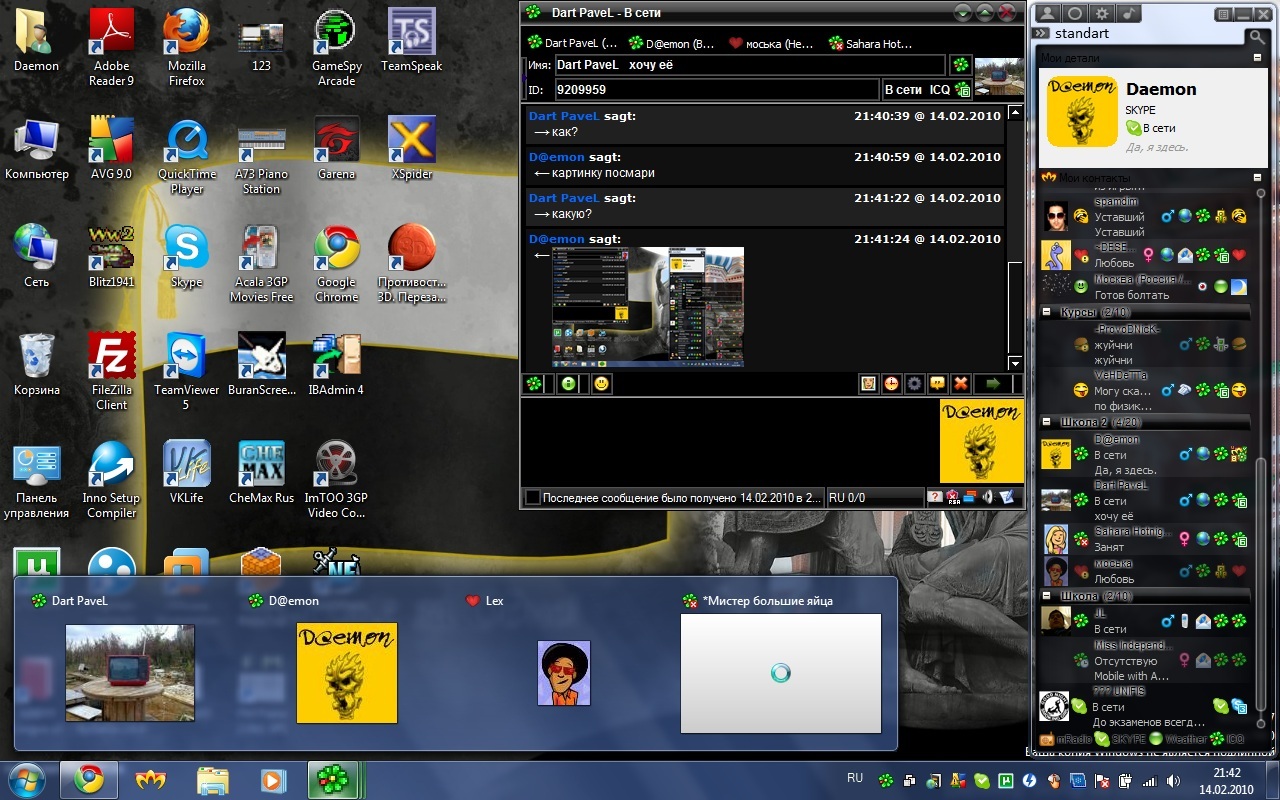Collapse the Мои контакты section

[1258, 177]
